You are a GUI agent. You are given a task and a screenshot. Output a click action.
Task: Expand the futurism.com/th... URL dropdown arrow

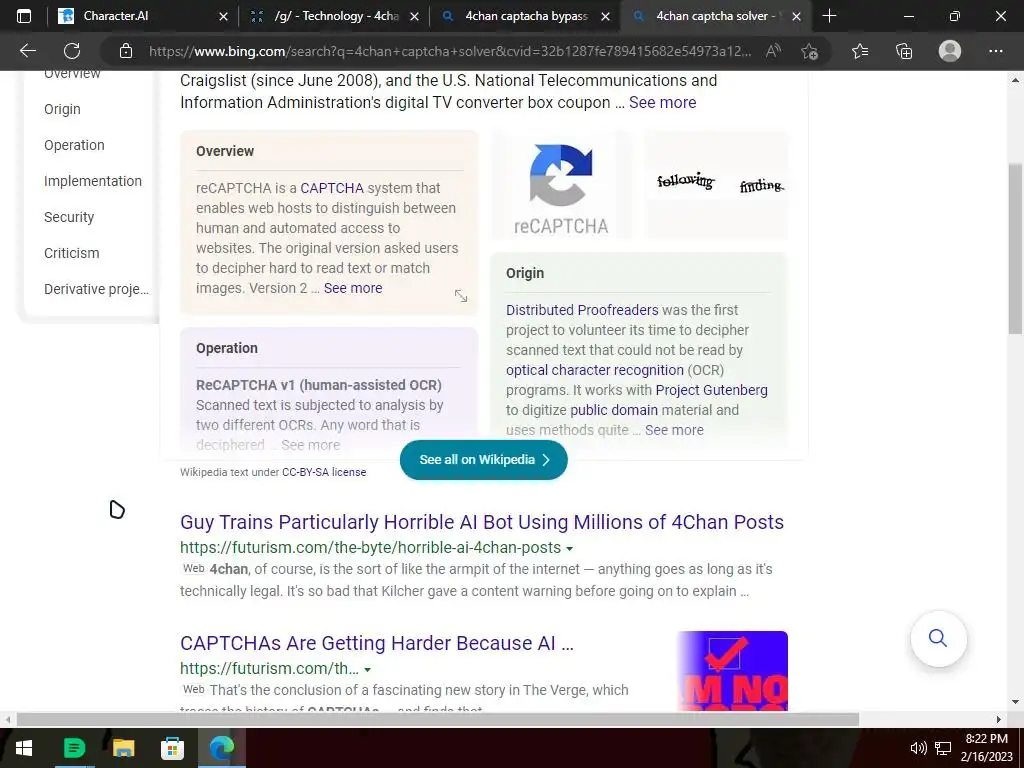368,670
